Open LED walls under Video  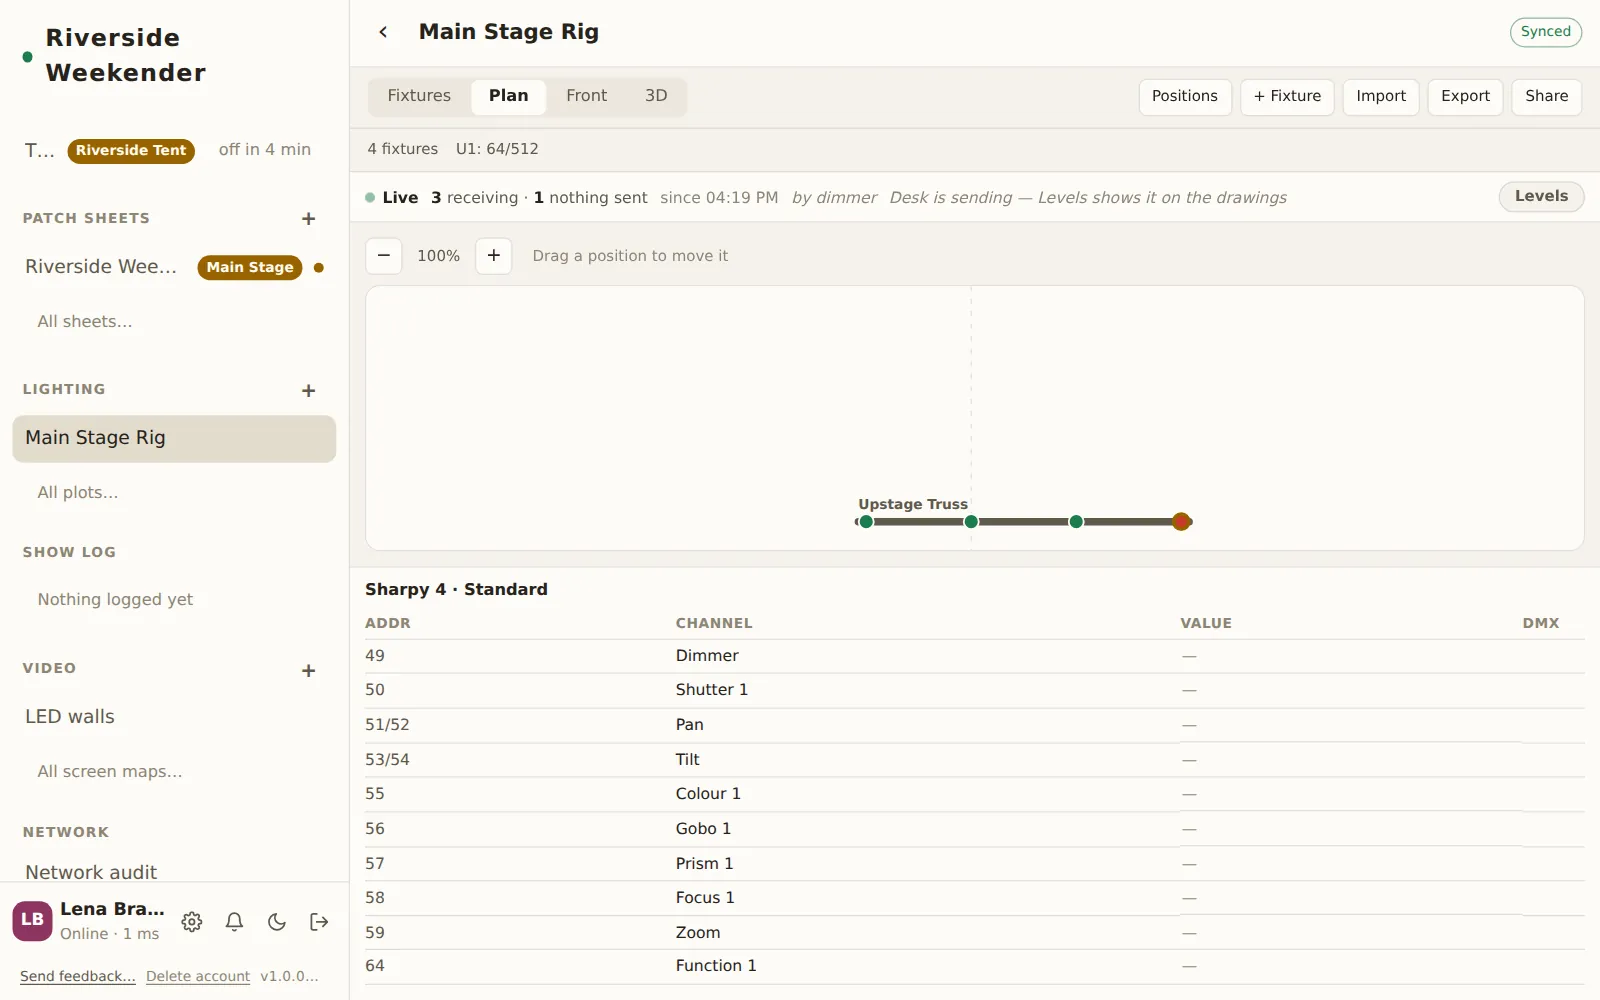(70, 717)
